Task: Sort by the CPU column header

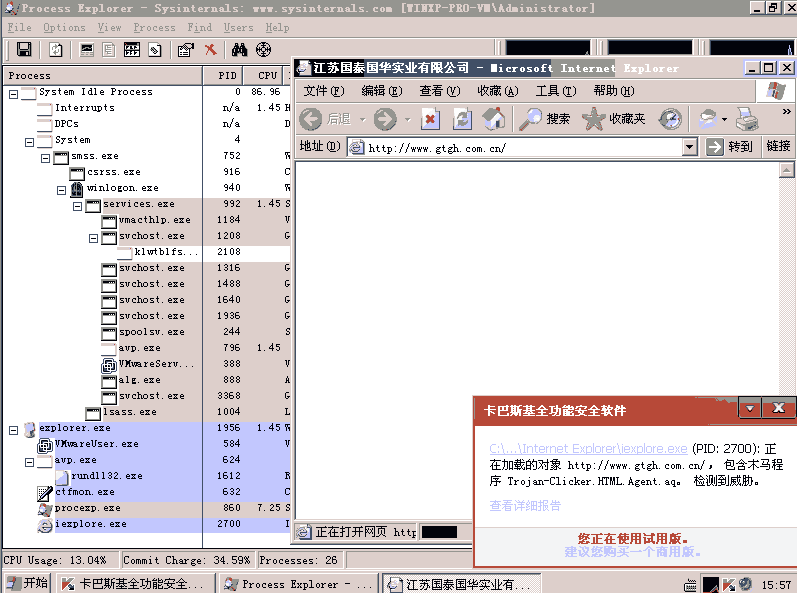Action: 265,76
